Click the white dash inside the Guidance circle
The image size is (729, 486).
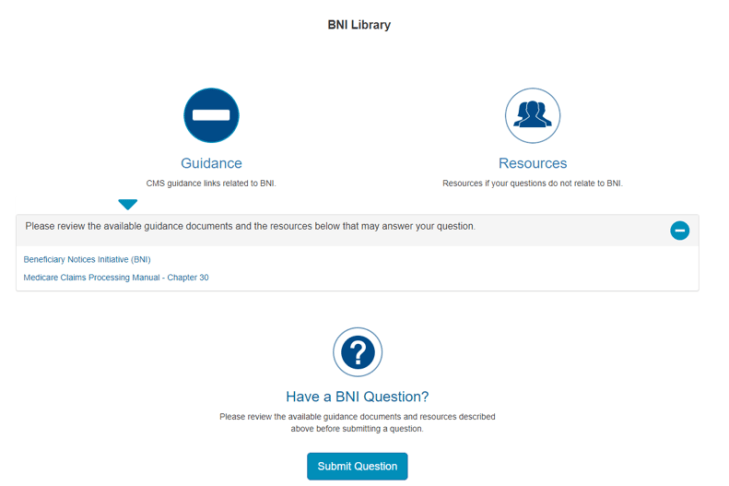point(211,116)
